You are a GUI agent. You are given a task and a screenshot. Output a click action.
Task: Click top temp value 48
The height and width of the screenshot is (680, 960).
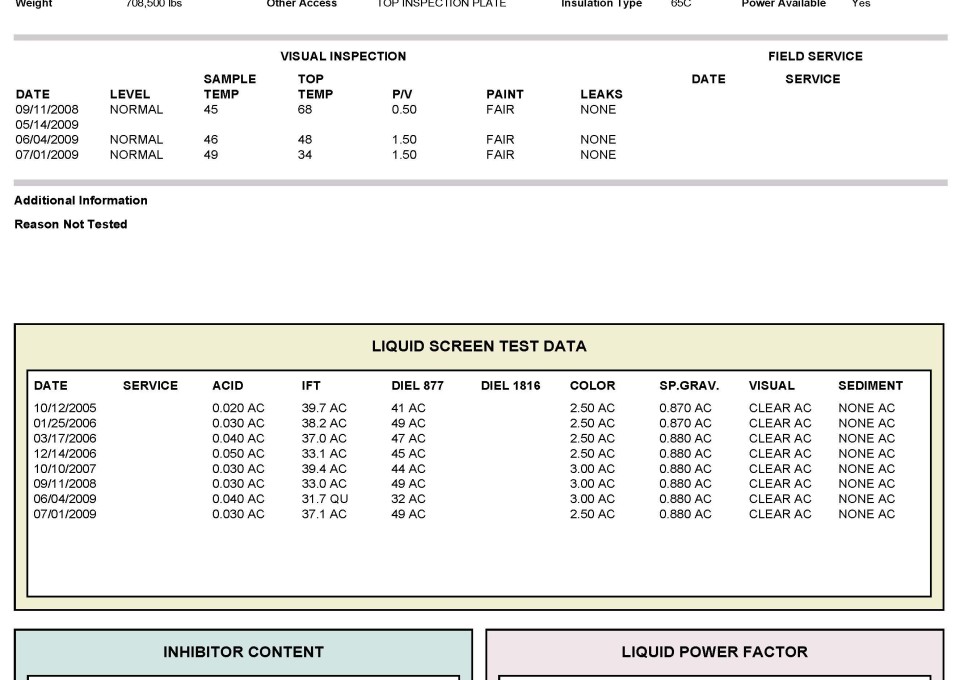(x=305, y=140)
